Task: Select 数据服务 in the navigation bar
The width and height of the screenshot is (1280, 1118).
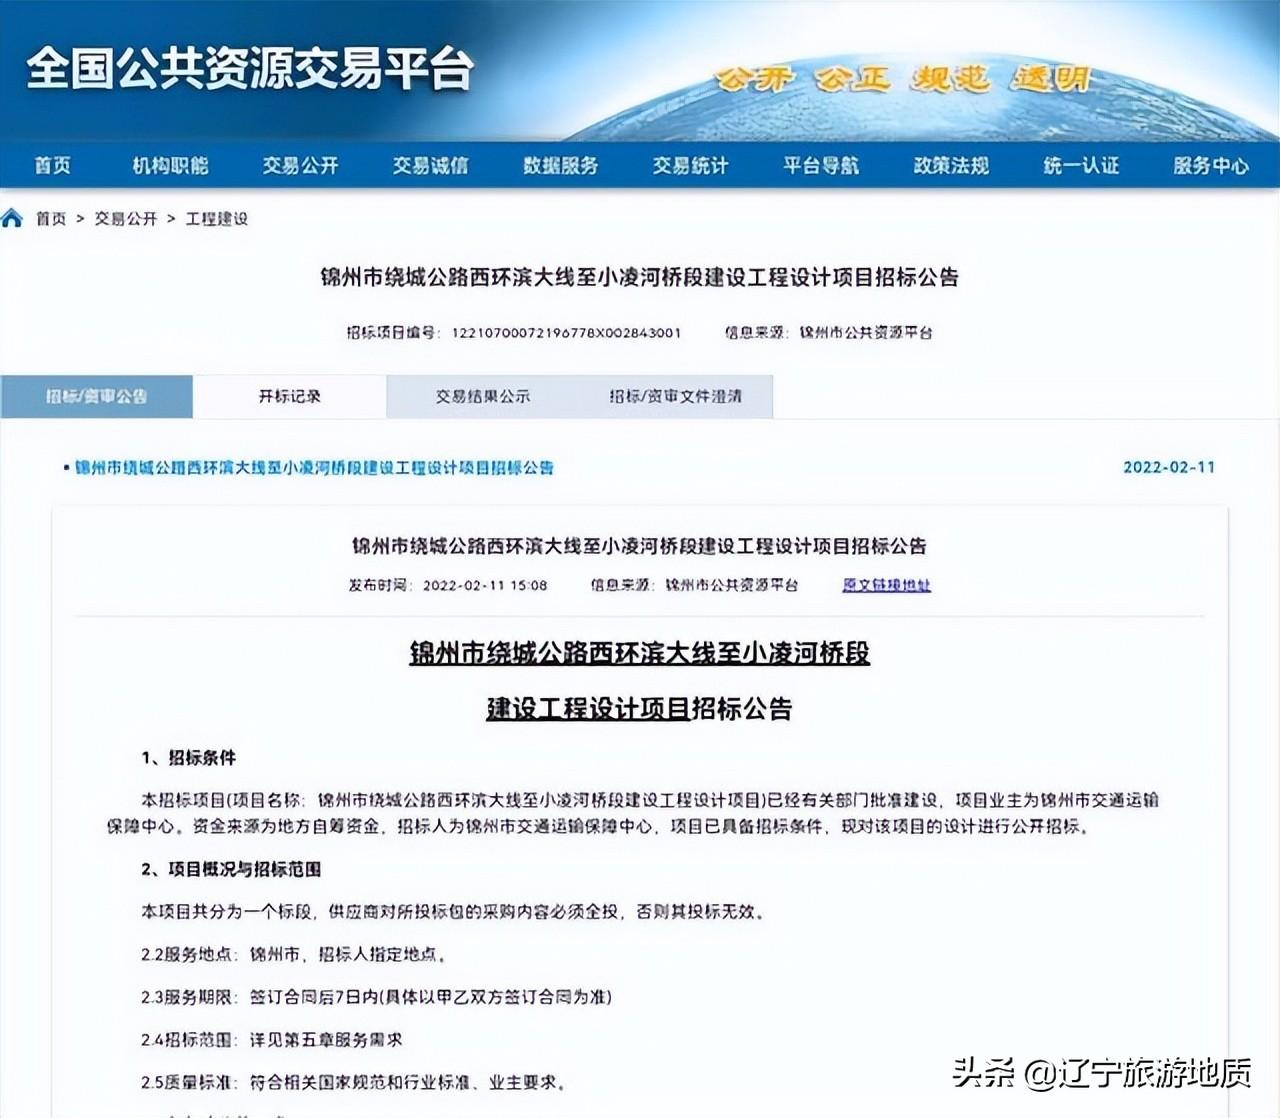Action: (561, 165)
